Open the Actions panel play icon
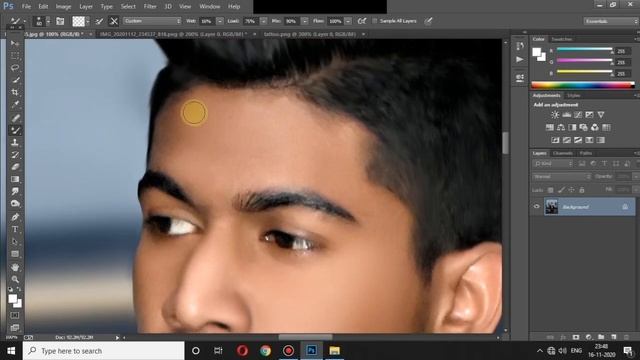 click(x=520, y=60)
